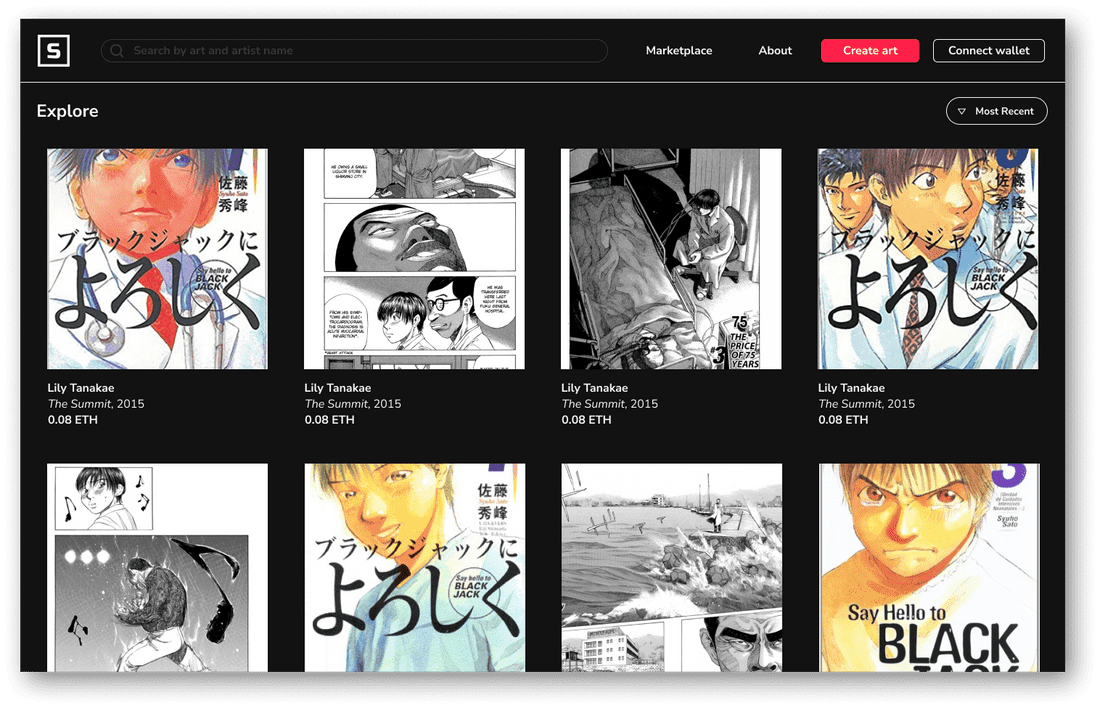Click the Most Recent triangle icon
This screenshot has width=1100, height=708.
point(962,111)
